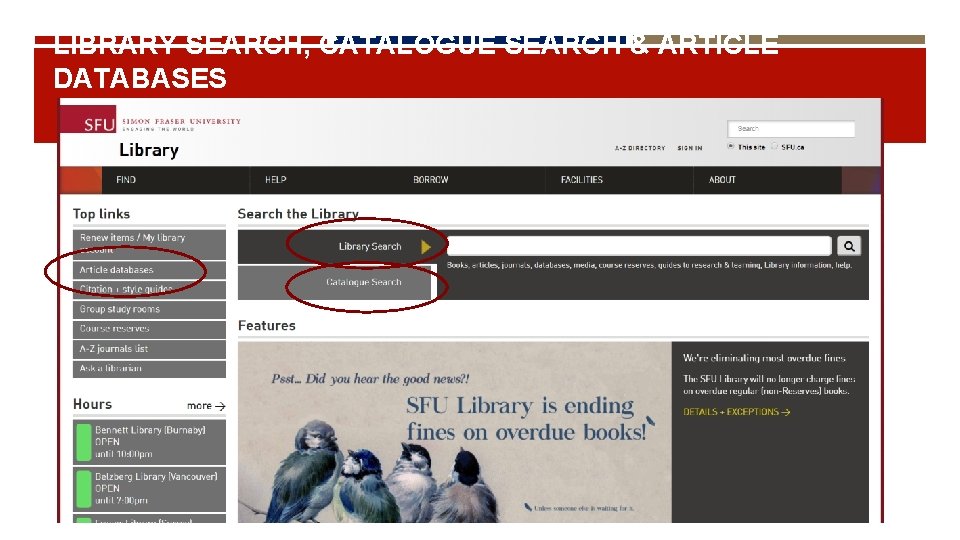
Task: Click the magnifier search button
Action: click(849, 246)
